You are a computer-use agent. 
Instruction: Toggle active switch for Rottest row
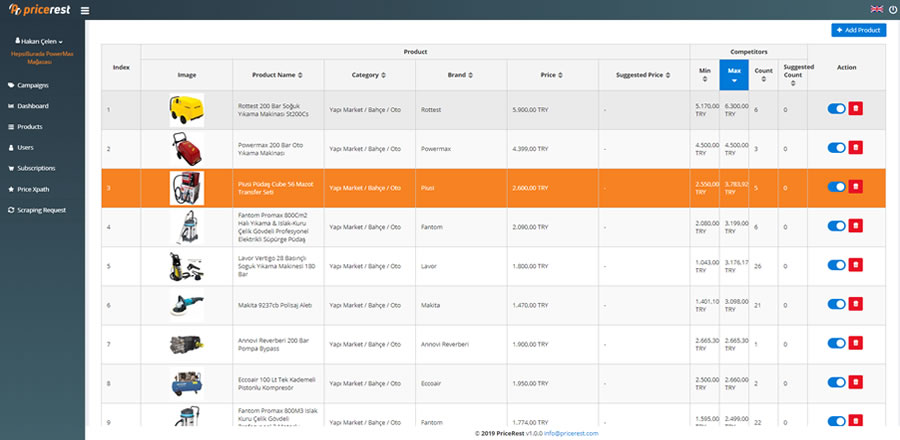836,108
